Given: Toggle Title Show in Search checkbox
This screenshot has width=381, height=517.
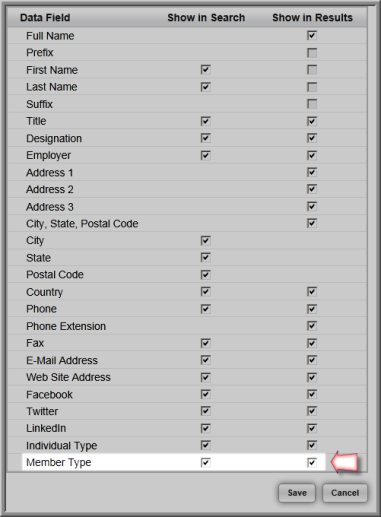Looking at the screenshot, I should (205, 121).
